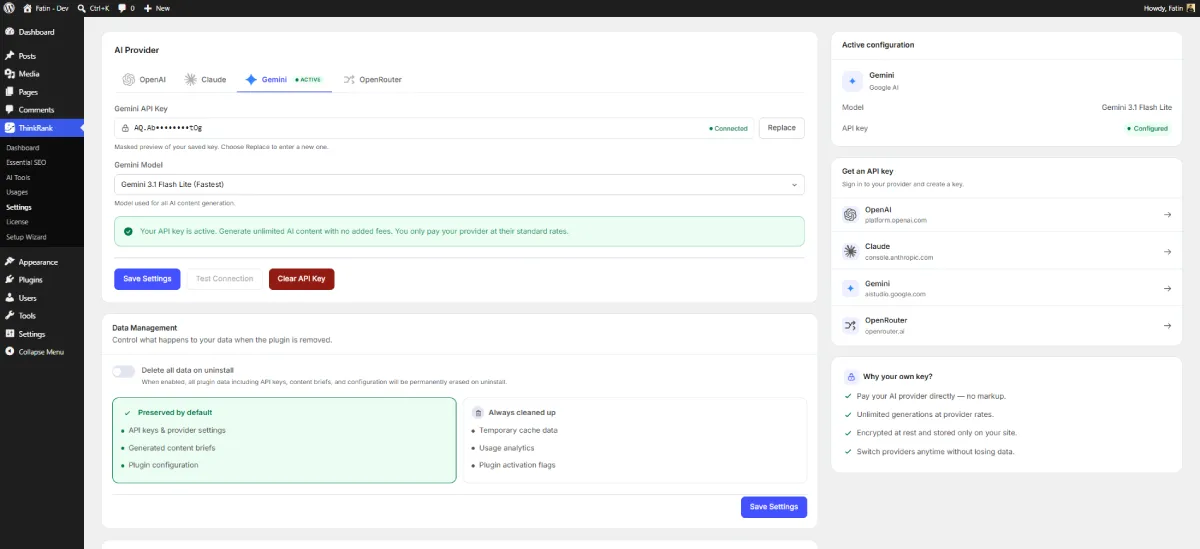The width and height of the screenshot is (1200, 549).
Task: Switch to the OpenRouter provider tab
Action: 372,79
